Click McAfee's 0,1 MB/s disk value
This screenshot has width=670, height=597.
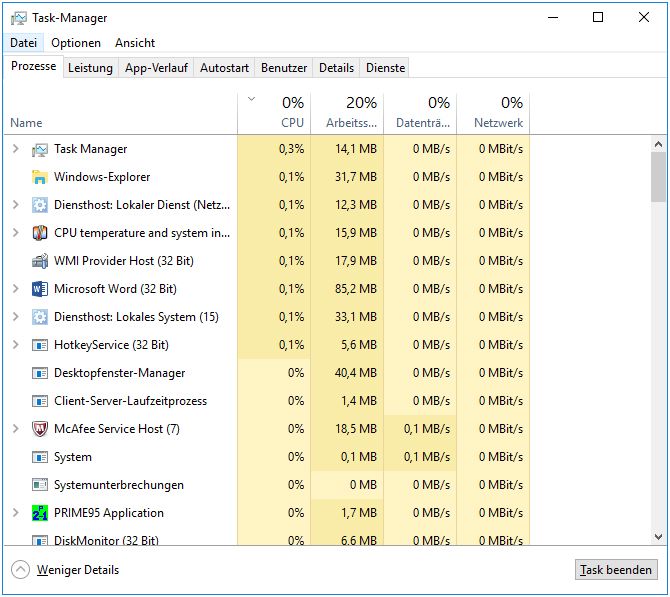pyautogui.click(x=427, y=429)
